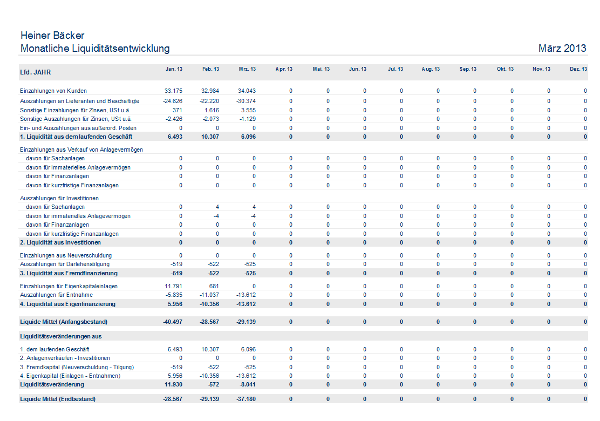
Task: Click 'Liquide Mittel (Endbestand)' row label
Action: pyautogui.click(x=58, y=399)
